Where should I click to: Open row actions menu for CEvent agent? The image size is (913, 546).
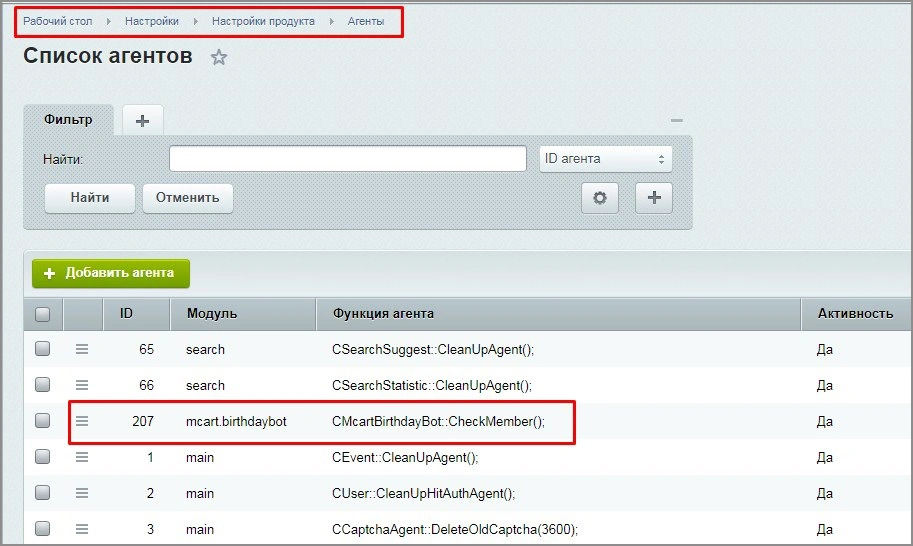pos(82,457)
